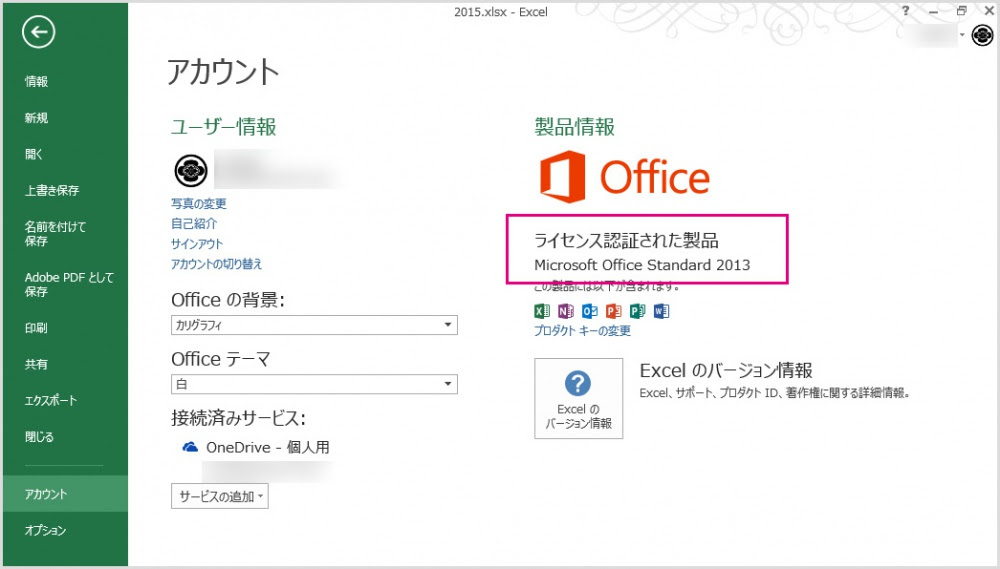Click 上書き保存 in the sidebar
This screenshot has width=1000, height=569.
coord(52,190)
